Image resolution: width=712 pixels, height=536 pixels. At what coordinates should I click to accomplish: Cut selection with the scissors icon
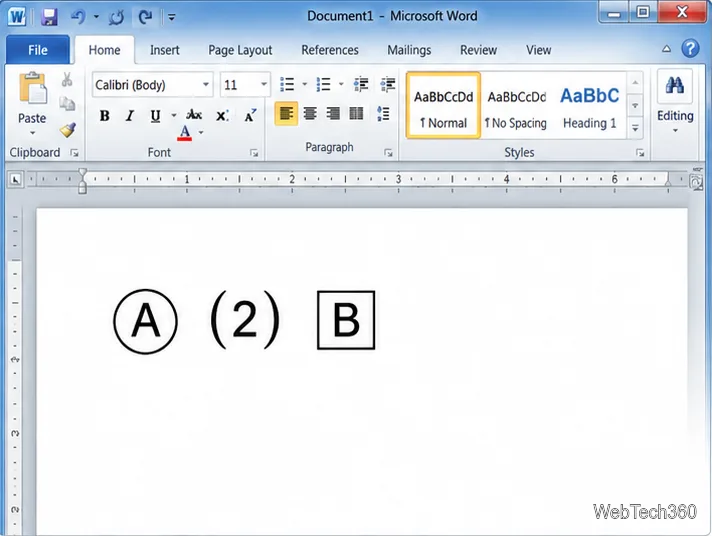tap(67, 79)
